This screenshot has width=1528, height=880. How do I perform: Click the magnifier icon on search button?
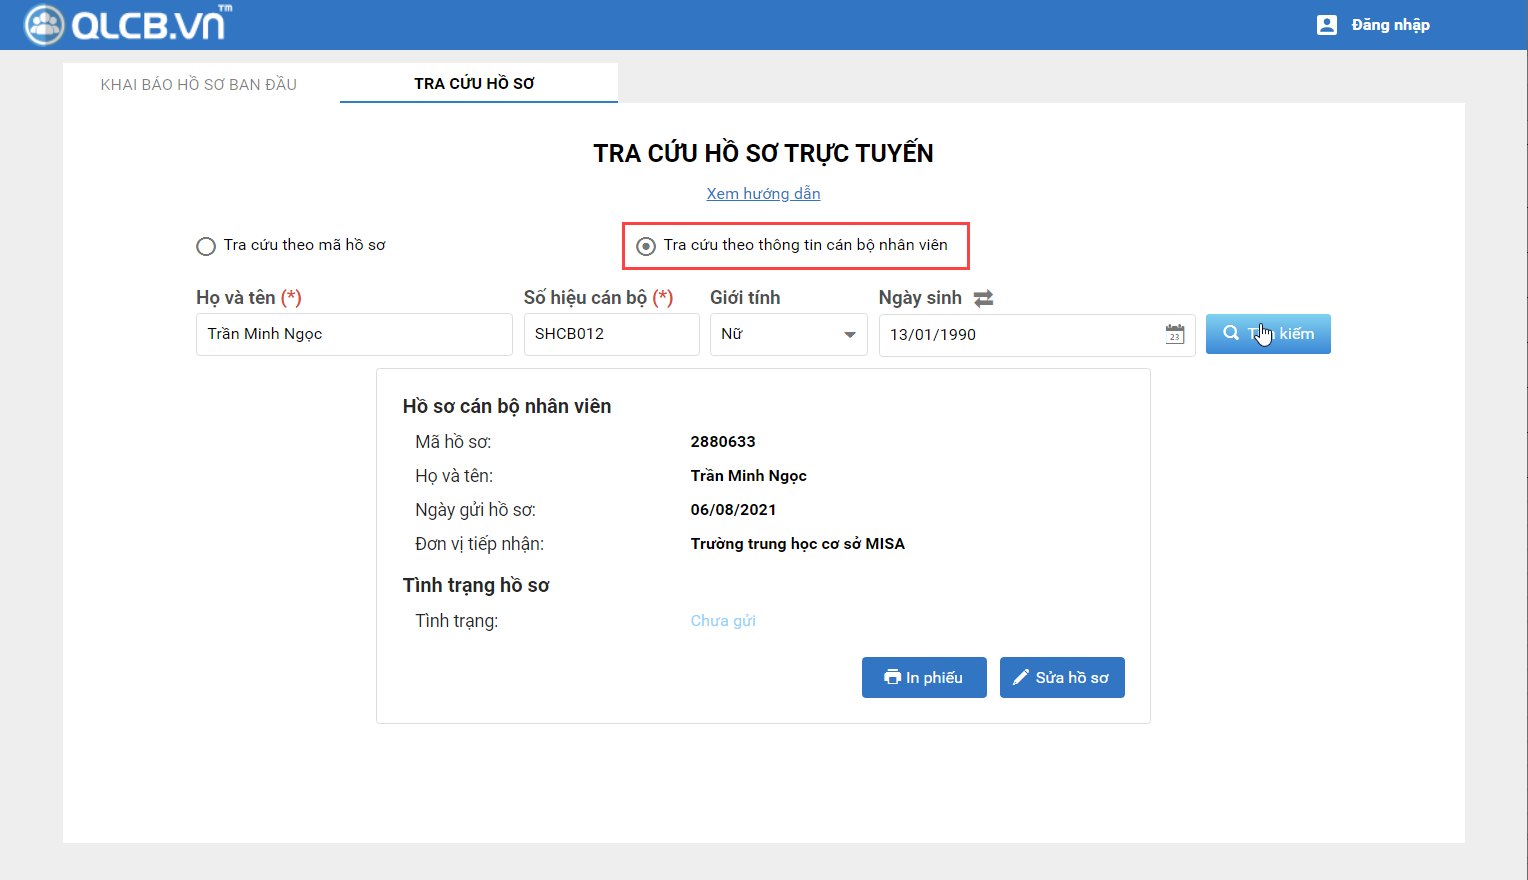(1231, 333)
